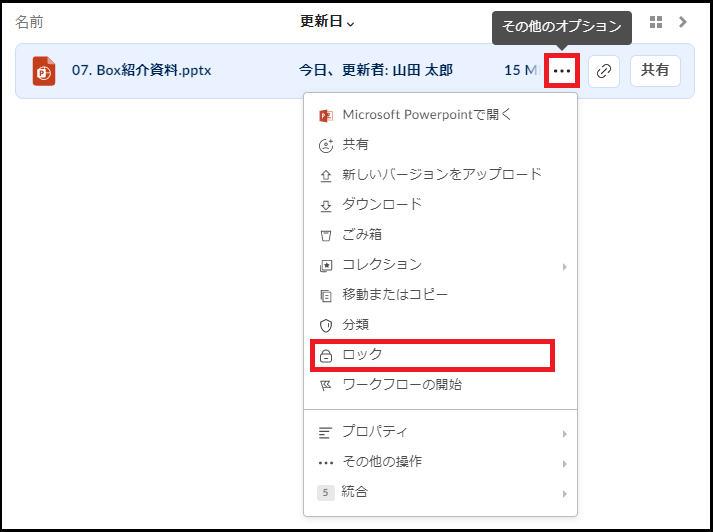Screen dimensions: 713x532
Task: Click the right chevron beside grid view
Action: point(683,22)
